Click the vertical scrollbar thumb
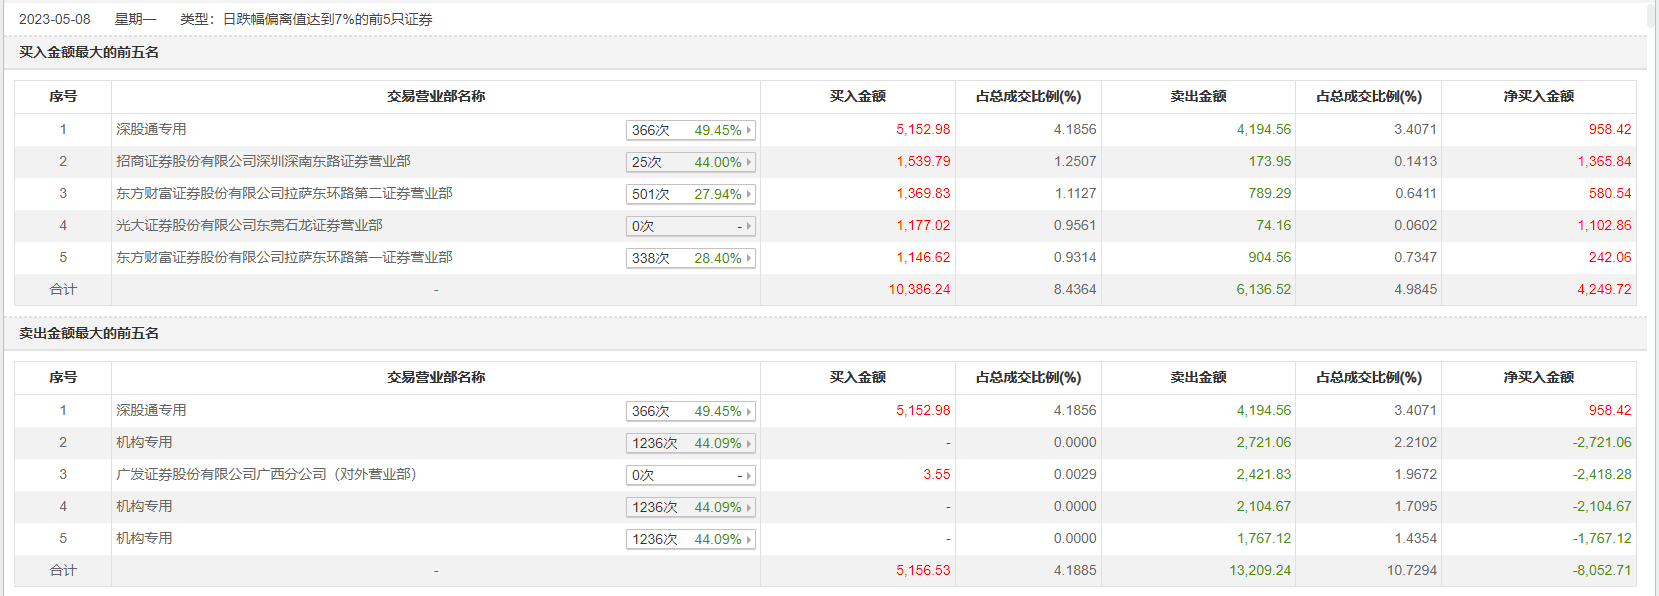Viewport: 1659px width, 596px height. tap(1652, 15)
